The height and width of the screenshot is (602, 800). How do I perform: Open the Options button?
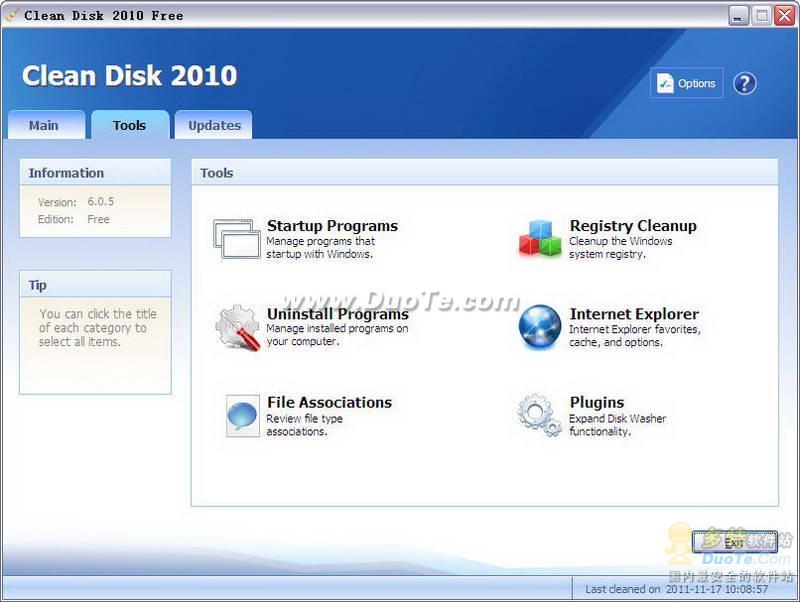[687, 83]
